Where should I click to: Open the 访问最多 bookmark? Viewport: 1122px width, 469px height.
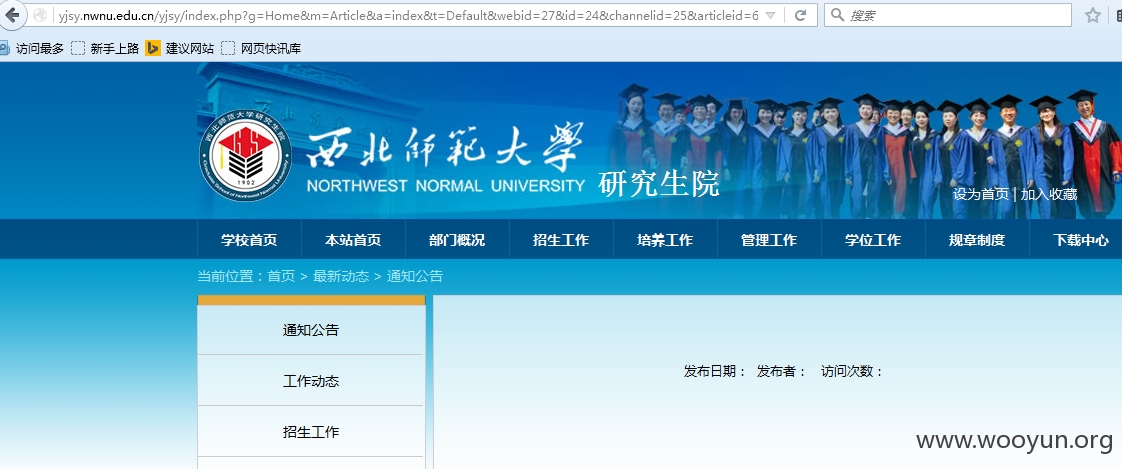click(x=32, y=49)
